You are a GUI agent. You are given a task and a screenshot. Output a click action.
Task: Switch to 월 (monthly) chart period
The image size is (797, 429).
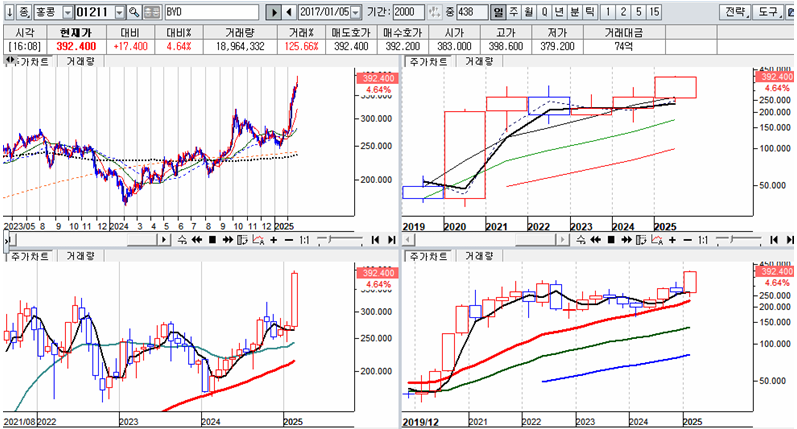click(530, 12)
